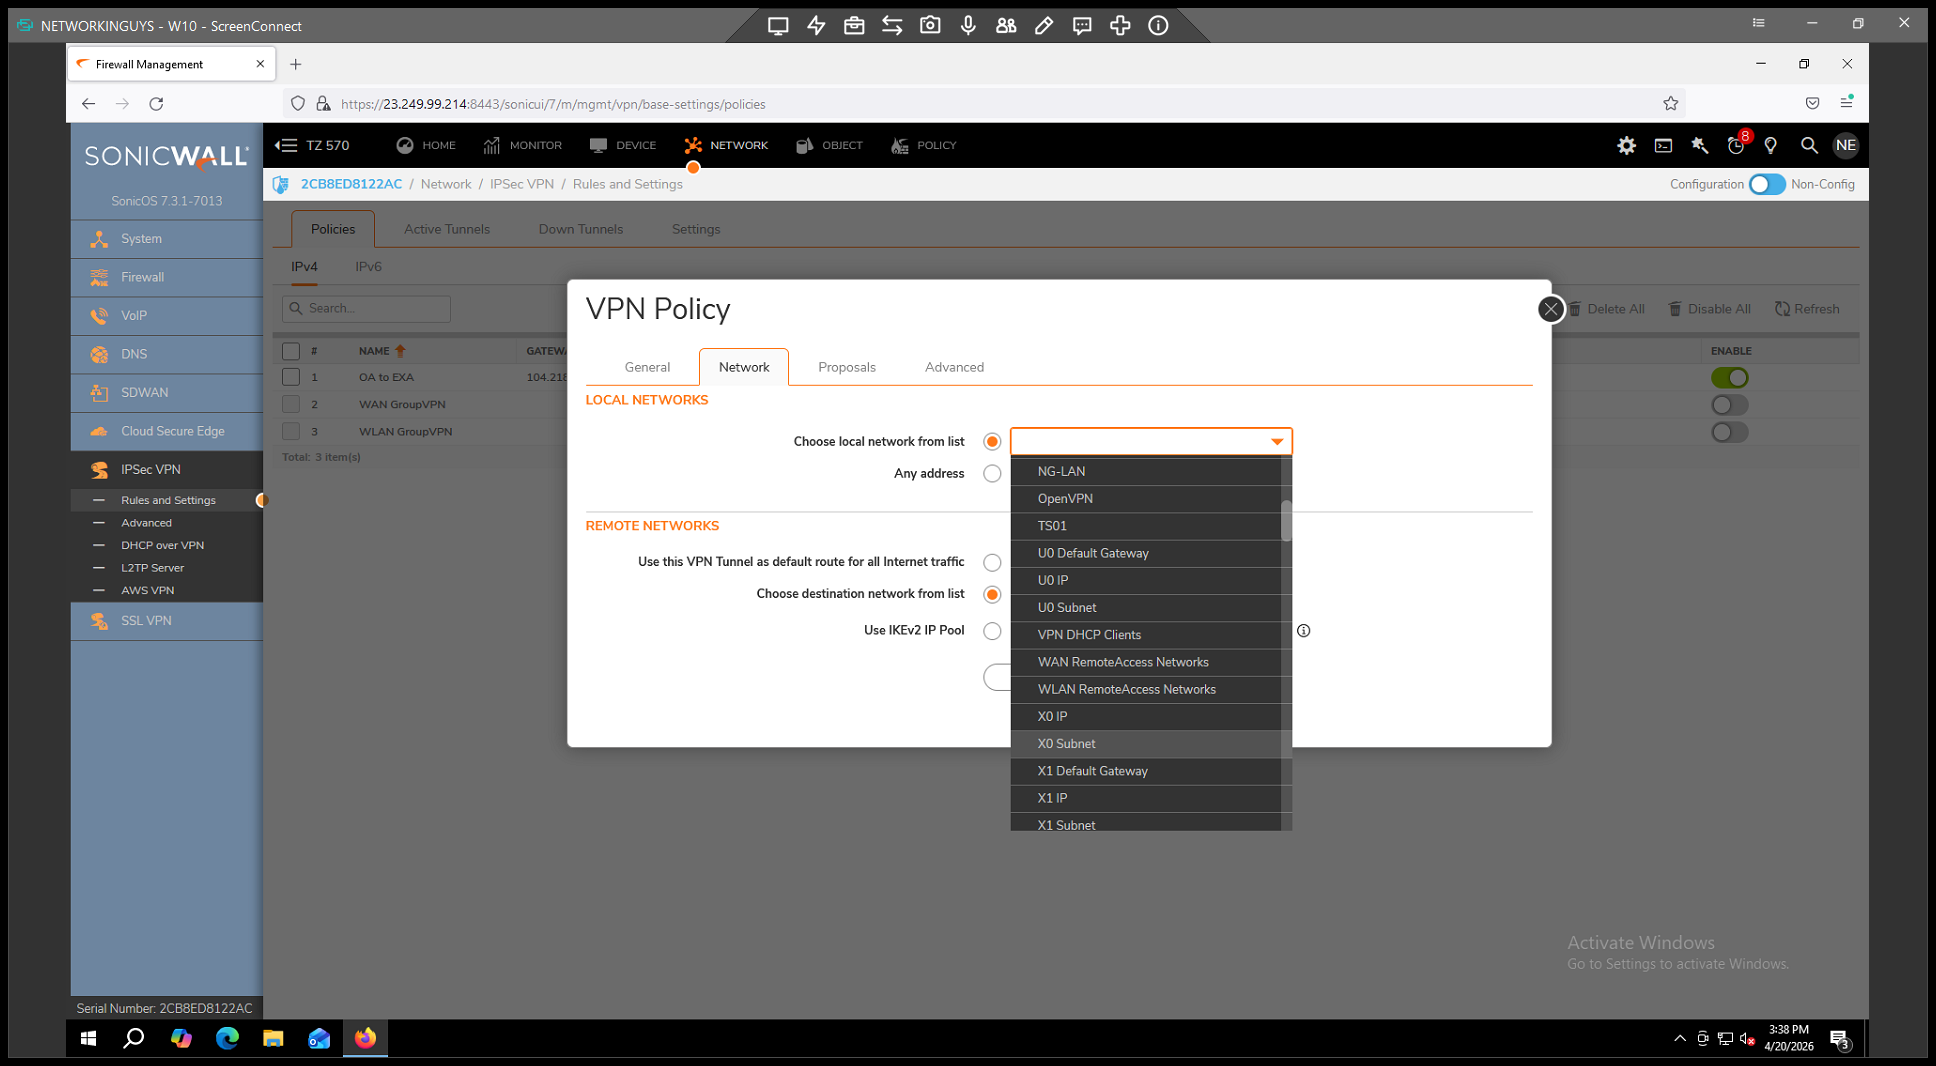The image size is (1936, 1066).
Task: Click the hamburger menu next to TZ 570
Action: [286, 146]
